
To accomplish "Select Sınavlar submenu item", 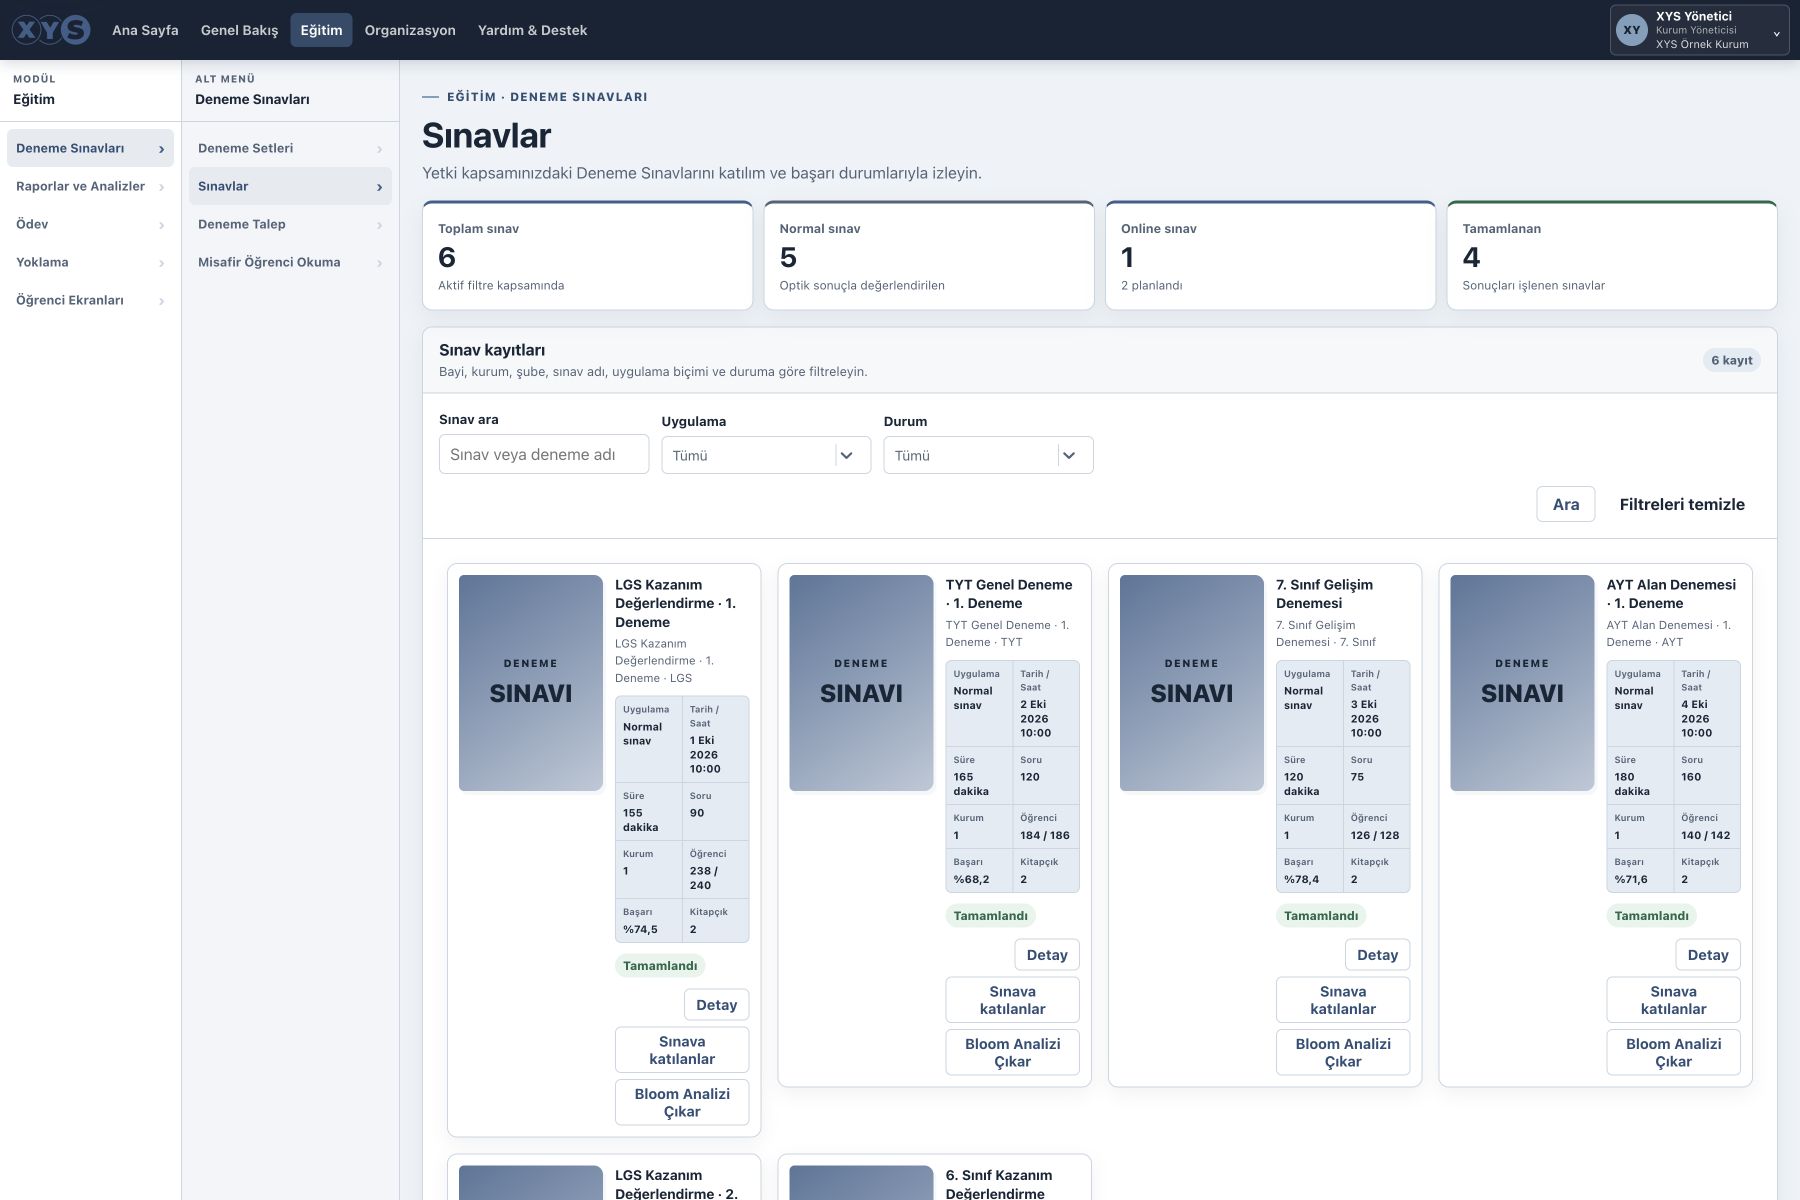I will [290, 186].
